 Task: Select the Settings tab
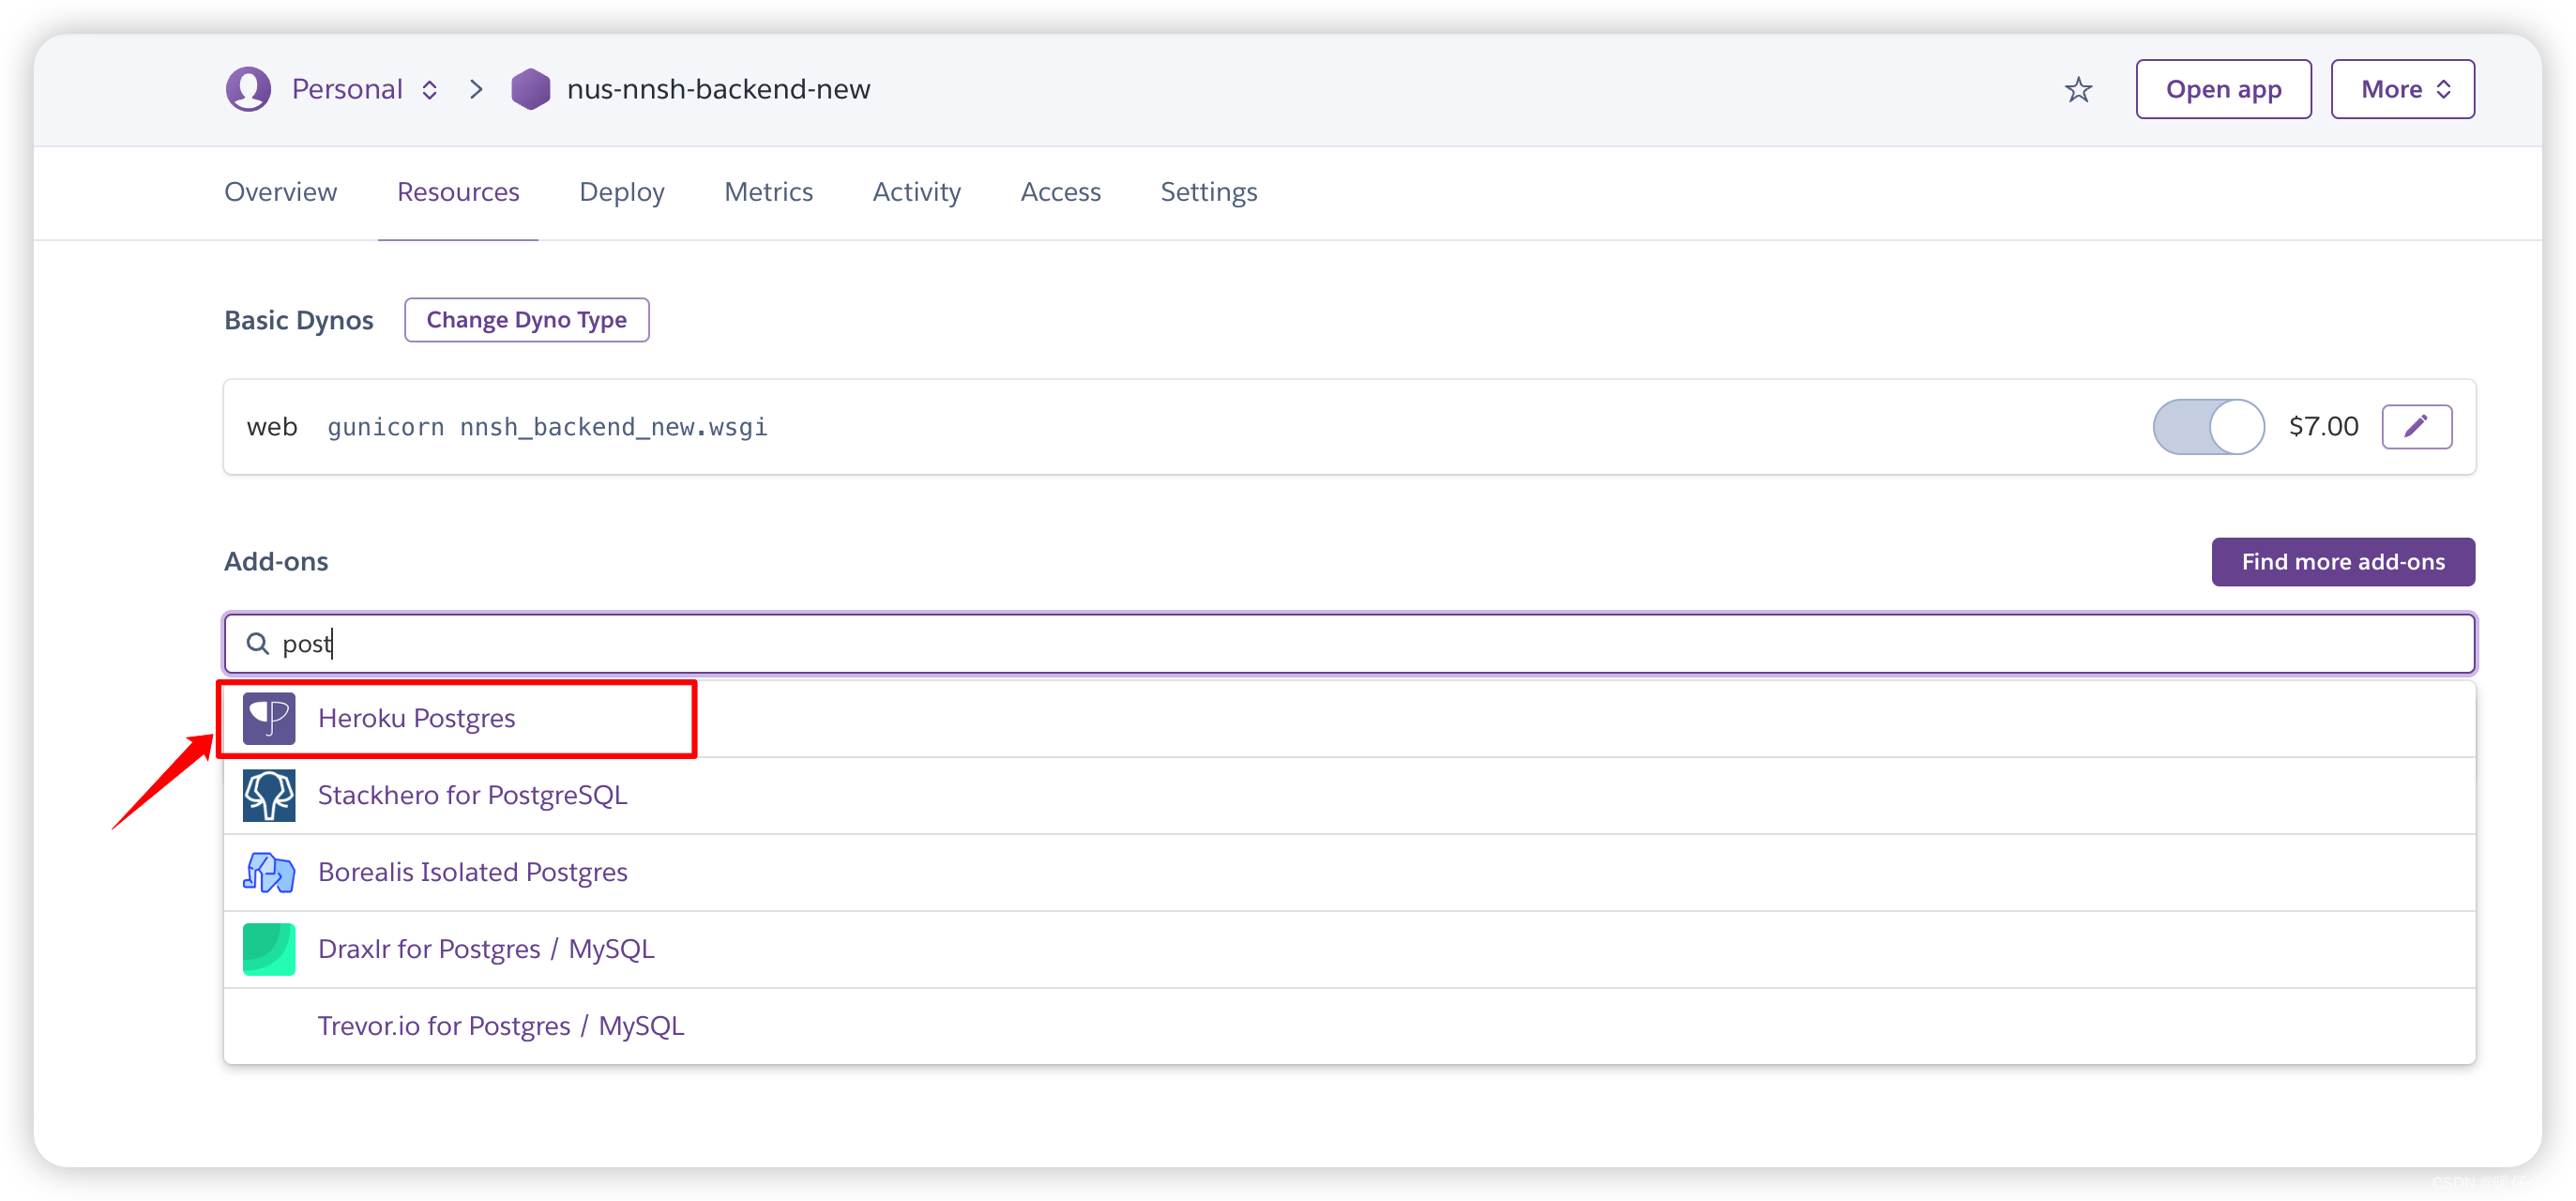point(1209,190)
